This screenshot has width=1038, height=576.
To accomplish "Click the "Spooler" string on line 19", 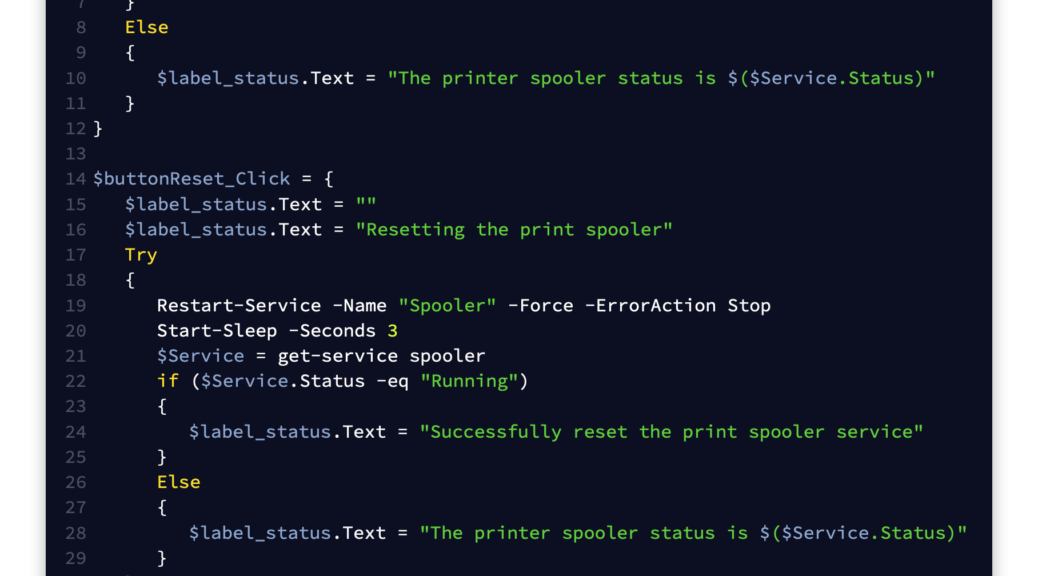I will pos(447,305).
